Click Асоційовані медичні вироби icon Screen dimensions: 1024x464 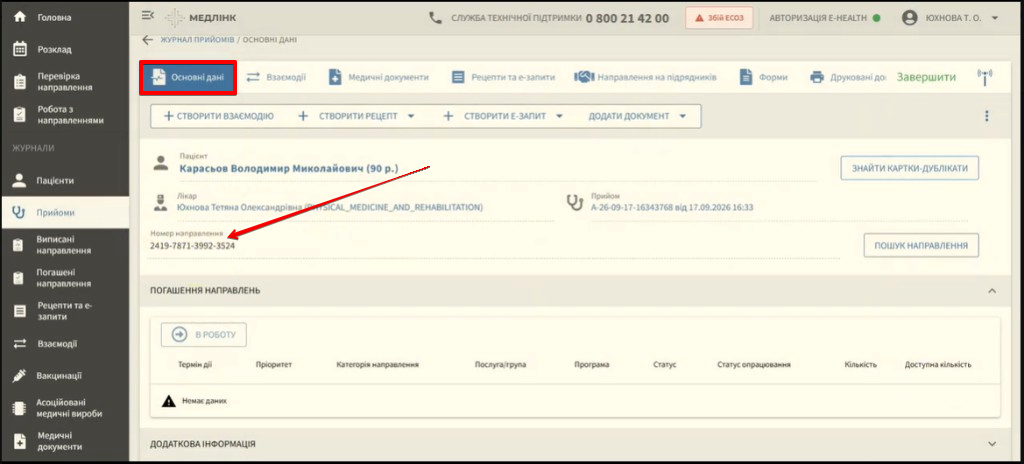pos(20,408)
